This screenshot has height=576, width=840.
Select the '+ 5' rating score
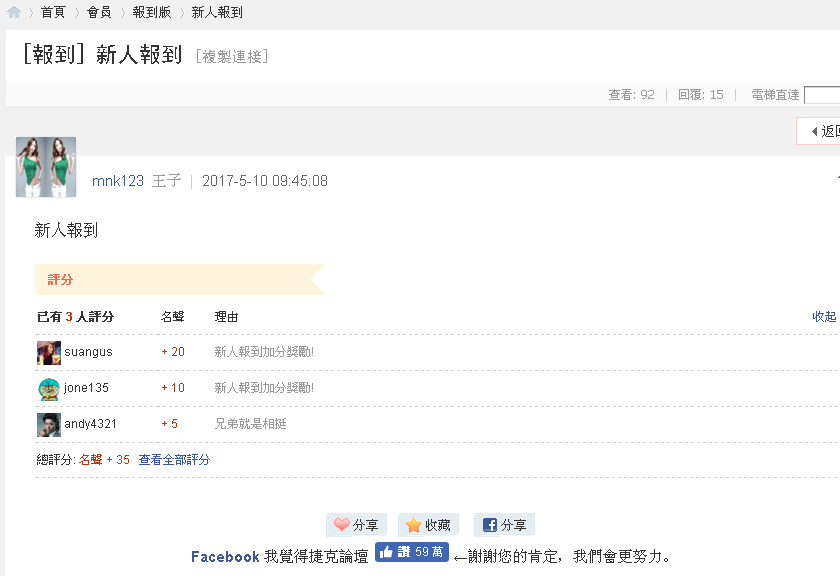(x=169, y=424)
